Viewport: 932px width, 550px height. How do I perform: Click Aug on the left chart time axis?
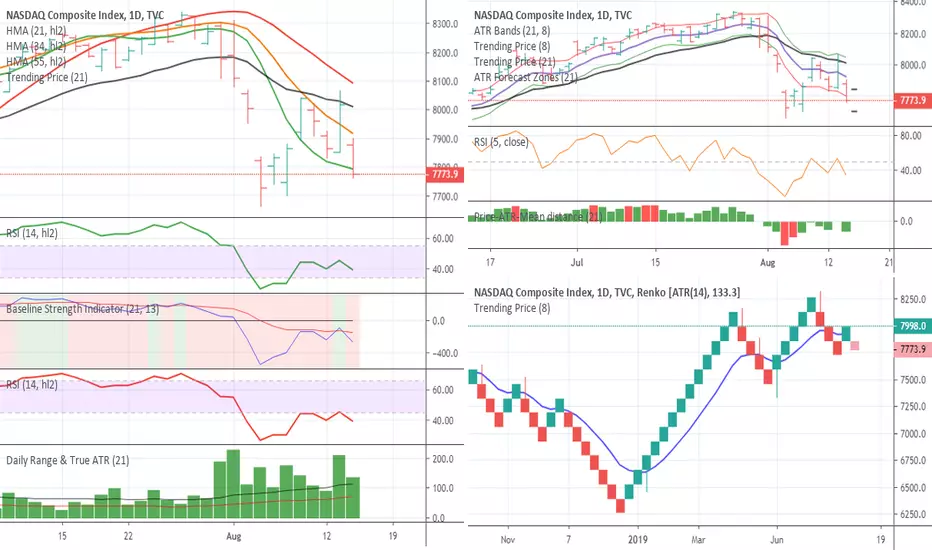234,536
